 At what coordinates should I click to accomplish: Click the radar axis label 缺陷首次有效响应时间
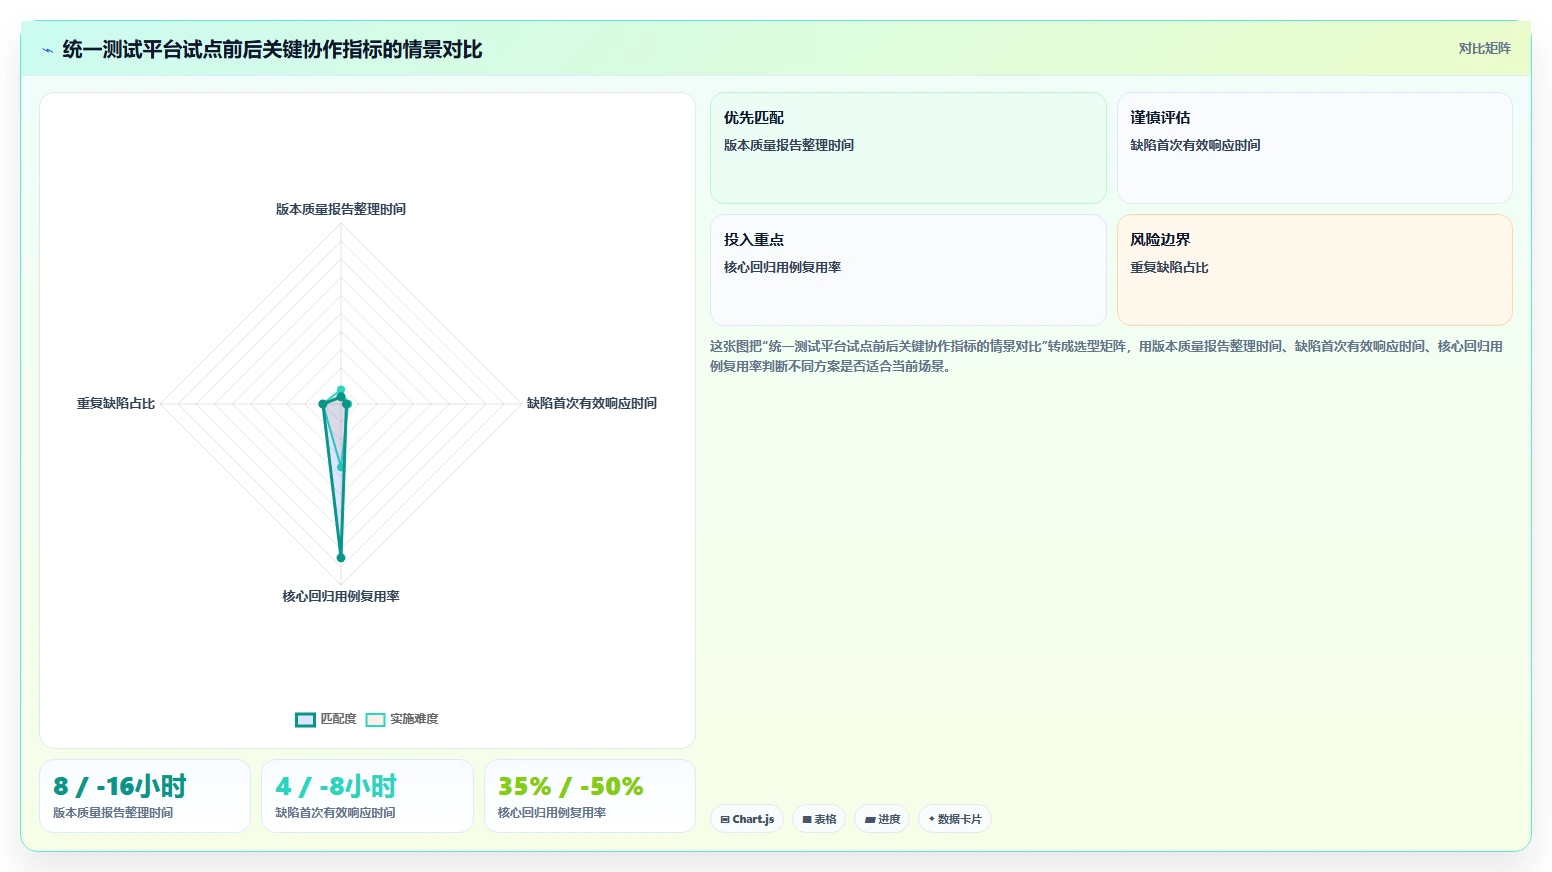(592, 403)
